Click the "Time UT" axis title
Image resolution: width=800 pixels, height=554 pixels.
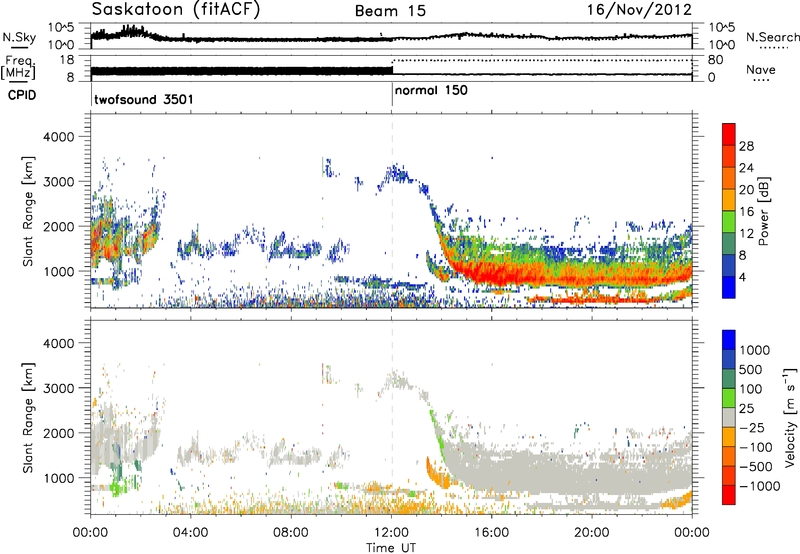coord(391,548)
